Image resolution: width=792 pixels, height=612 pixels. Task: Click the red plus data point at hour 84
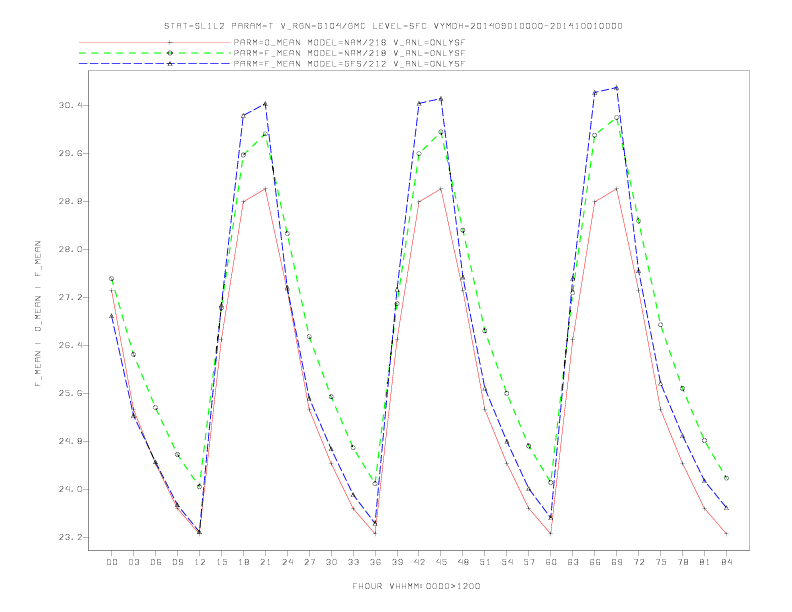[726, 534]
